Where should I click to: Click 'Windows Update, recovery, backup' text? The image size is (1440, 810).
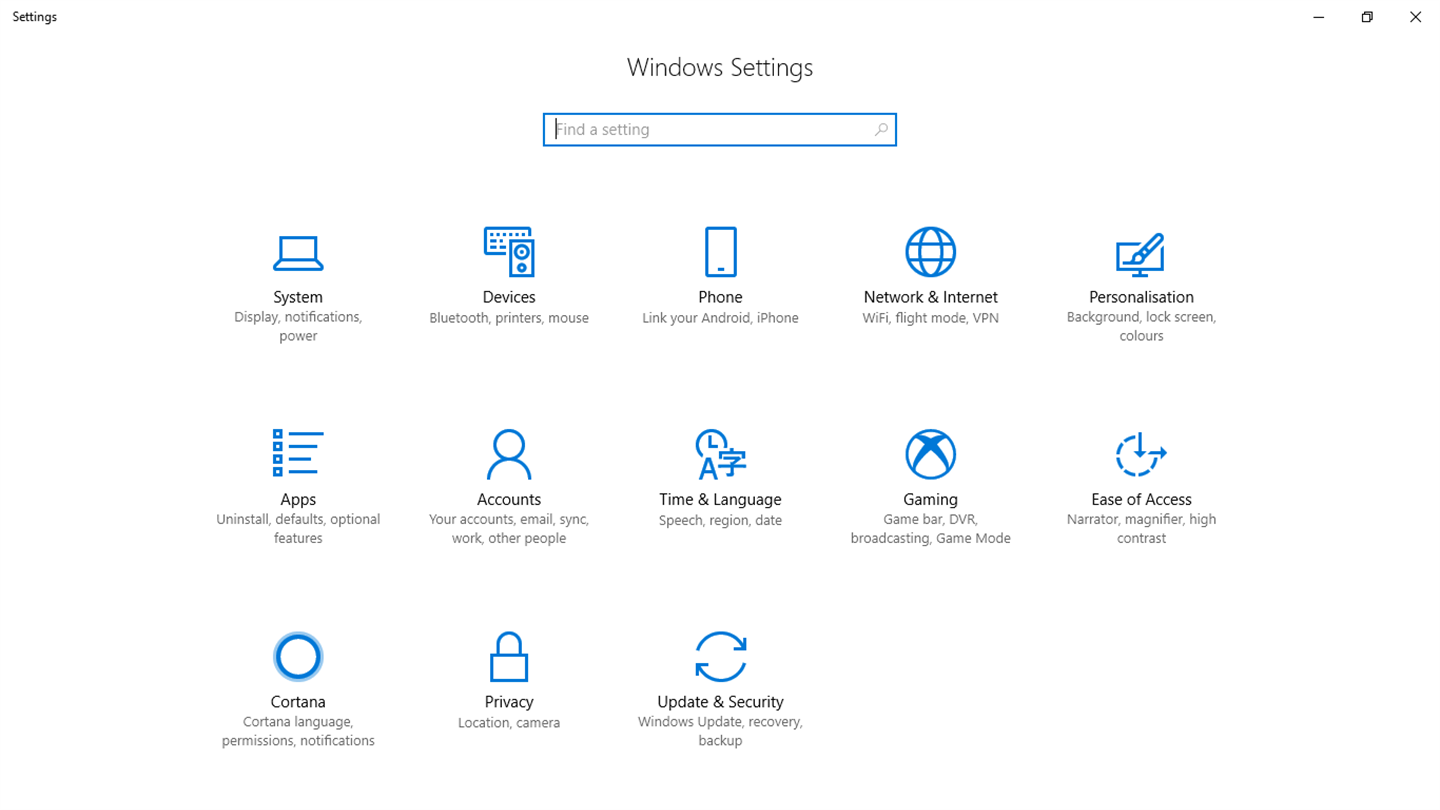[x=720, y=731]
